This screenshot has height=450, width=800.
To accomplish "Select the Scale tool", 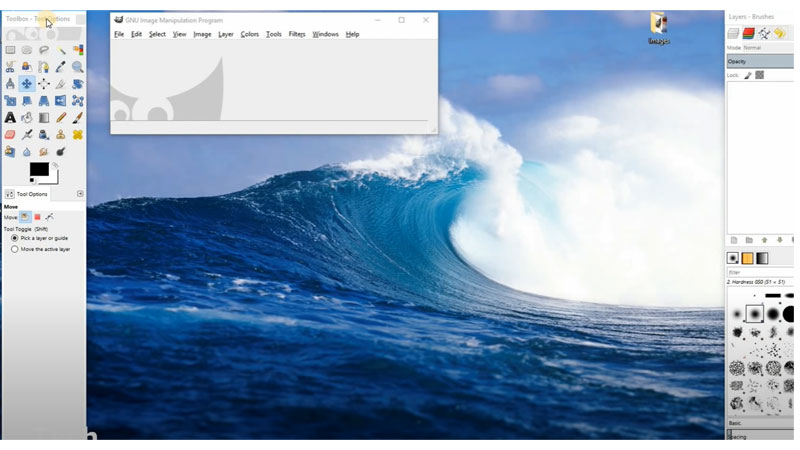I will pyautogui.click(x=10, y=101).
